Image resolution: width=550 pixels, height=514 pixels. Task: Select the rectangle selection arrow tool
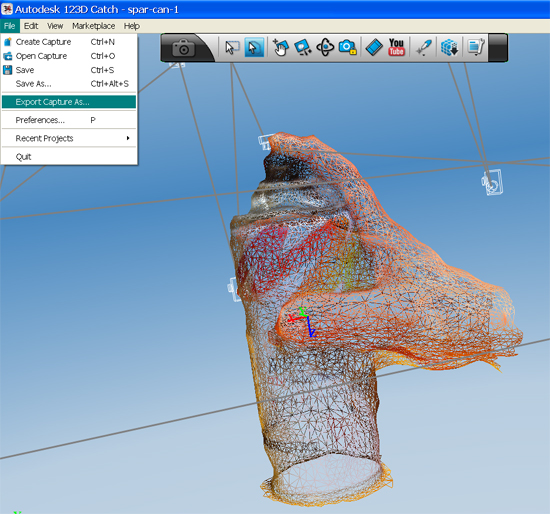(232, 47)
